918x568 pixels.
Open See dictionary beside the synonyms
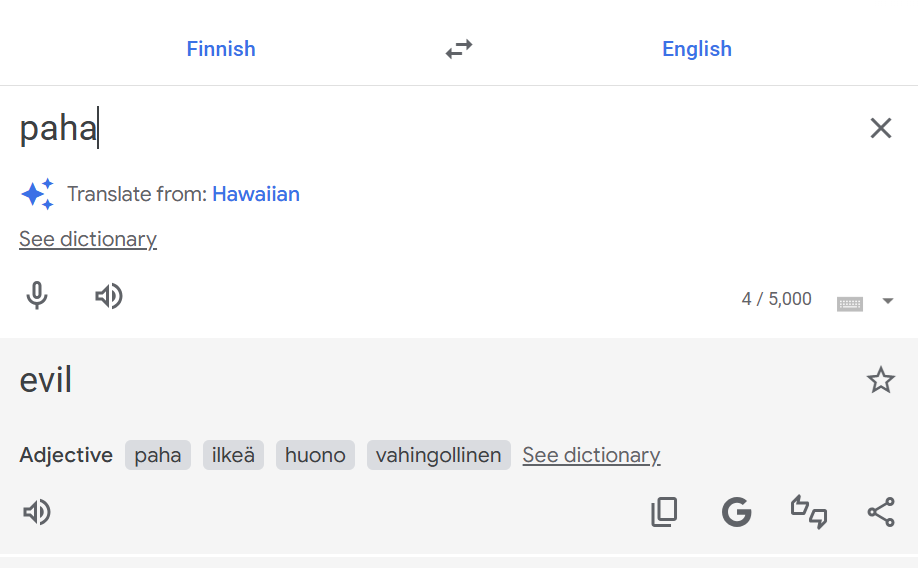coord(591,455)
